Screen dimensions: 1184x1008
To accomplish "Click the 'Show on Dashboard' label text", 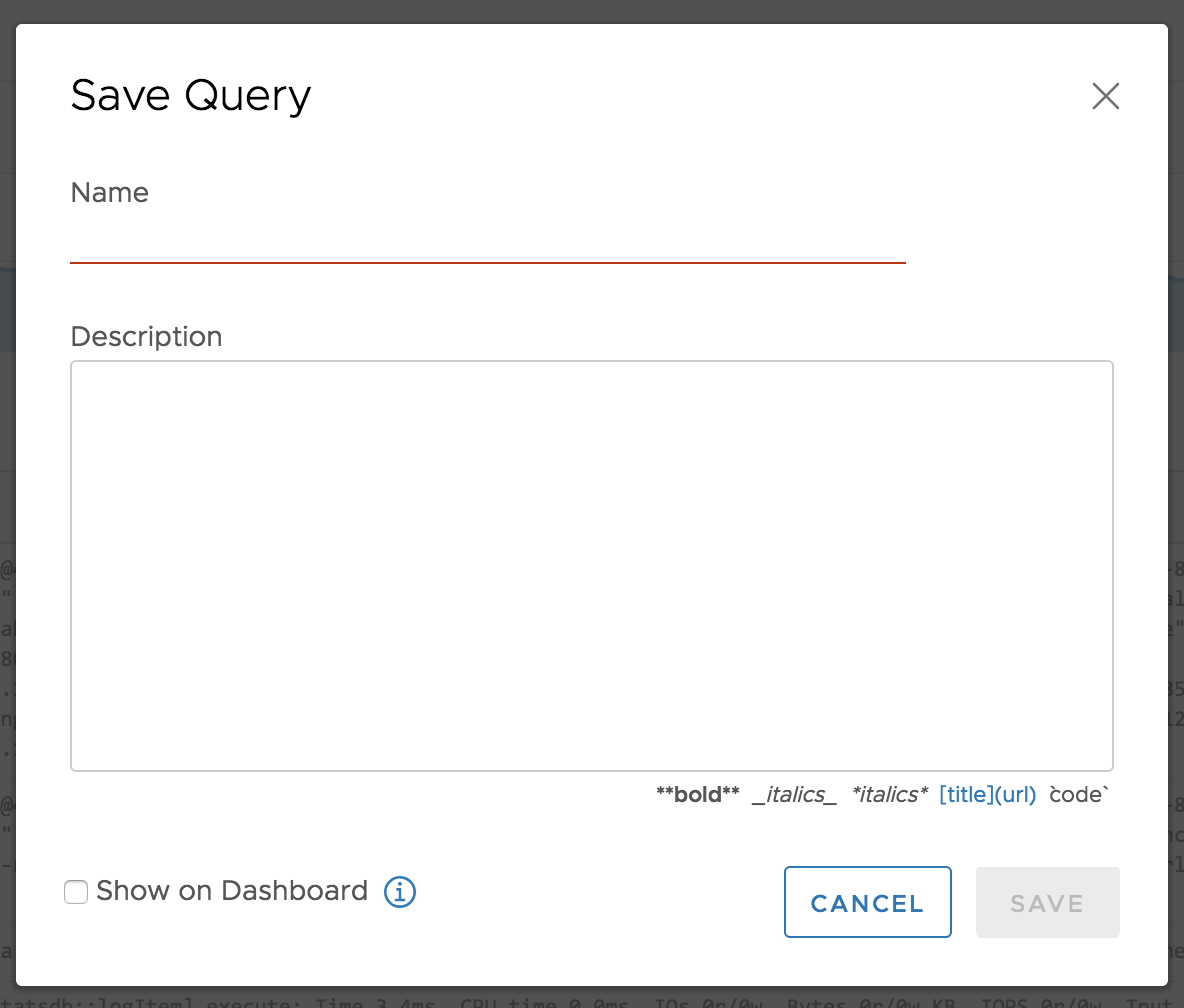I will (x=232, y=891).
